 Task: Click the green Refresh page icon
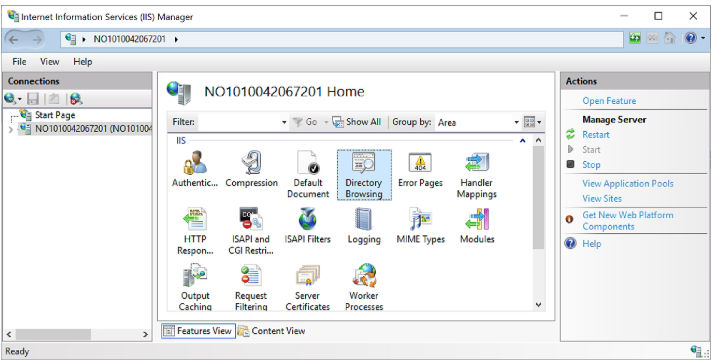coord(635,39)
